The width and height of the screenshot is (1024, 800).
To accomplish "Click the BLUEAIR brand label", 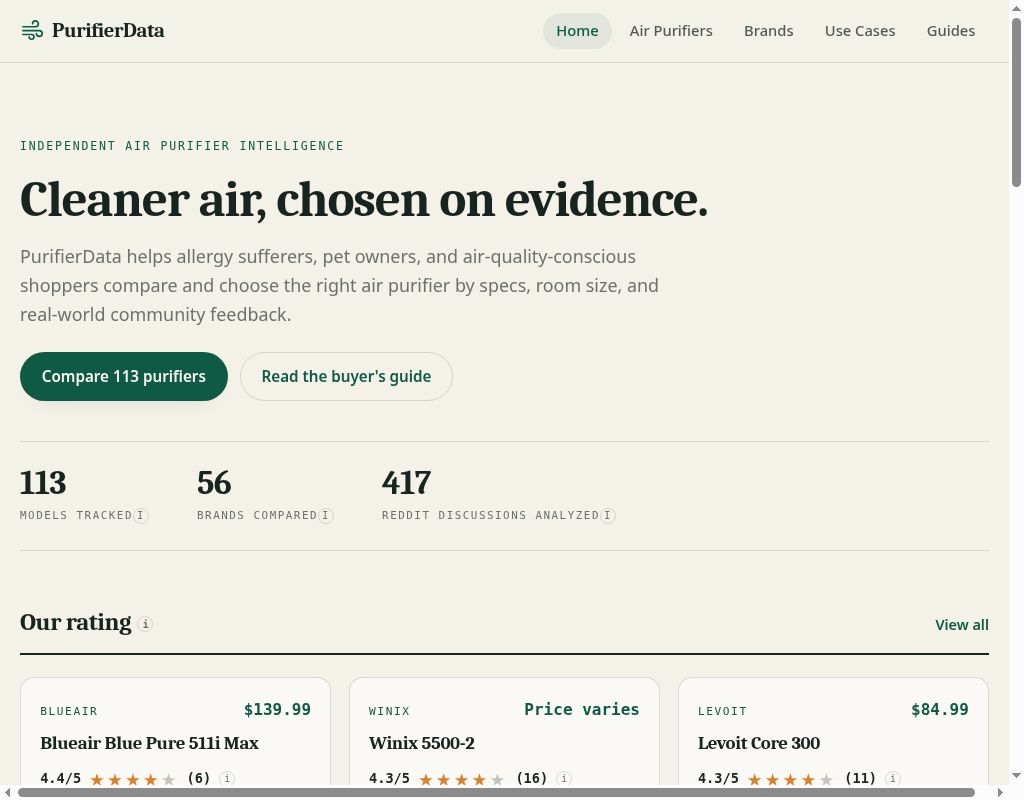I will coord(69,711).
